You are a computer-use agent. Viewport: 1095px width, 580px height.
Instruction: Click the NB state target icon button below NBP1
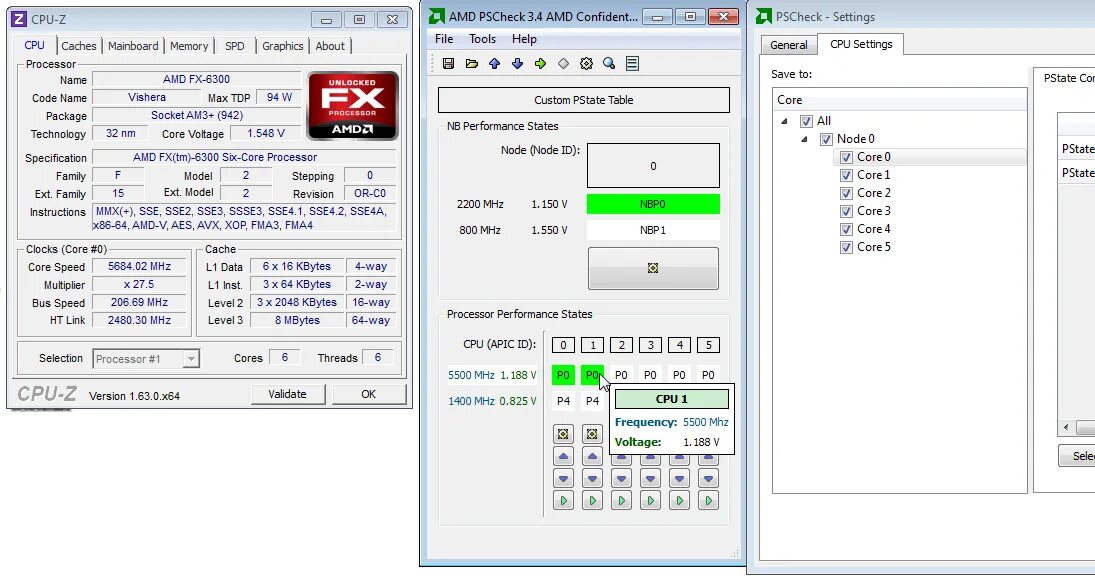tap(653, 268)
